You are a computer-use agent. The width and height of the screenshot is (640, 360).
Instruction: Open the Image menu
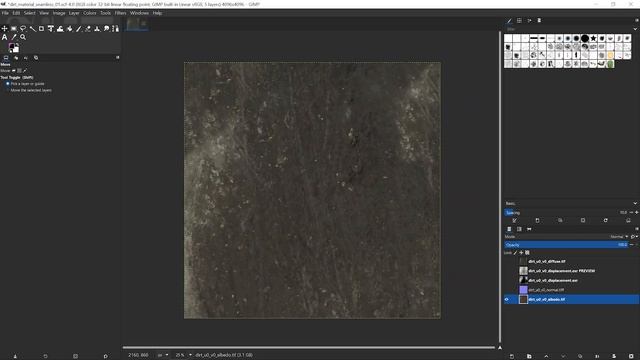tap(59, 13)
